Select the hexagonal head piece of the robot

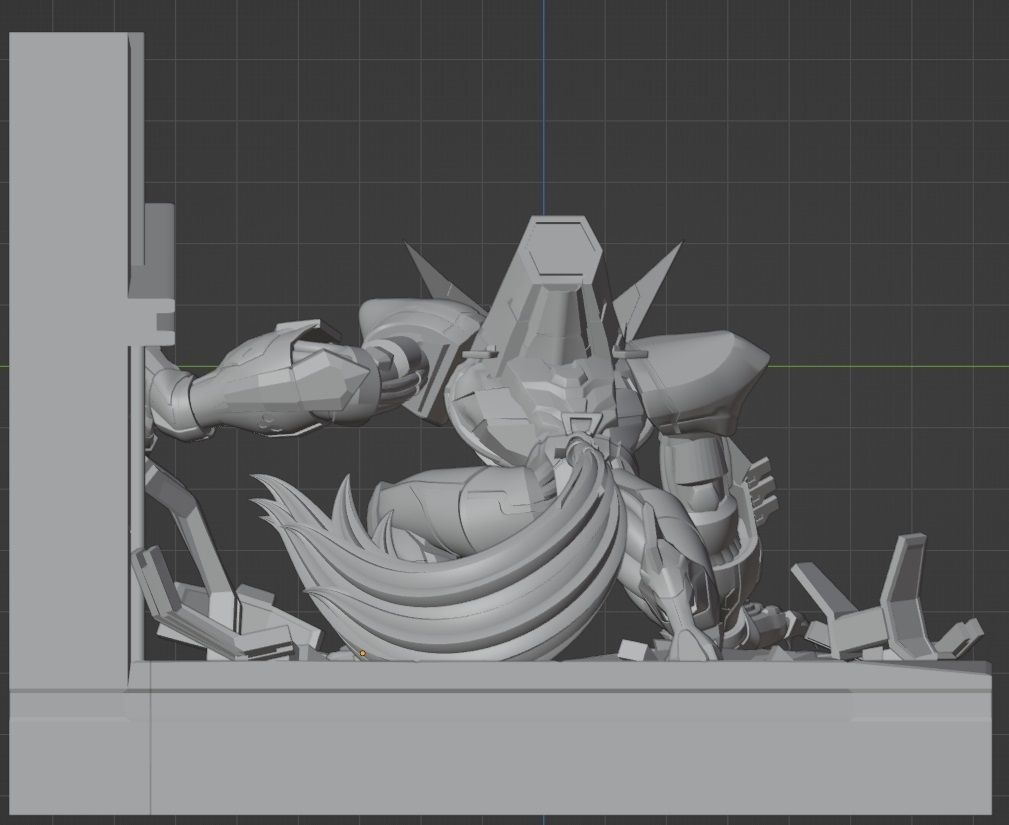click(562, 249)
